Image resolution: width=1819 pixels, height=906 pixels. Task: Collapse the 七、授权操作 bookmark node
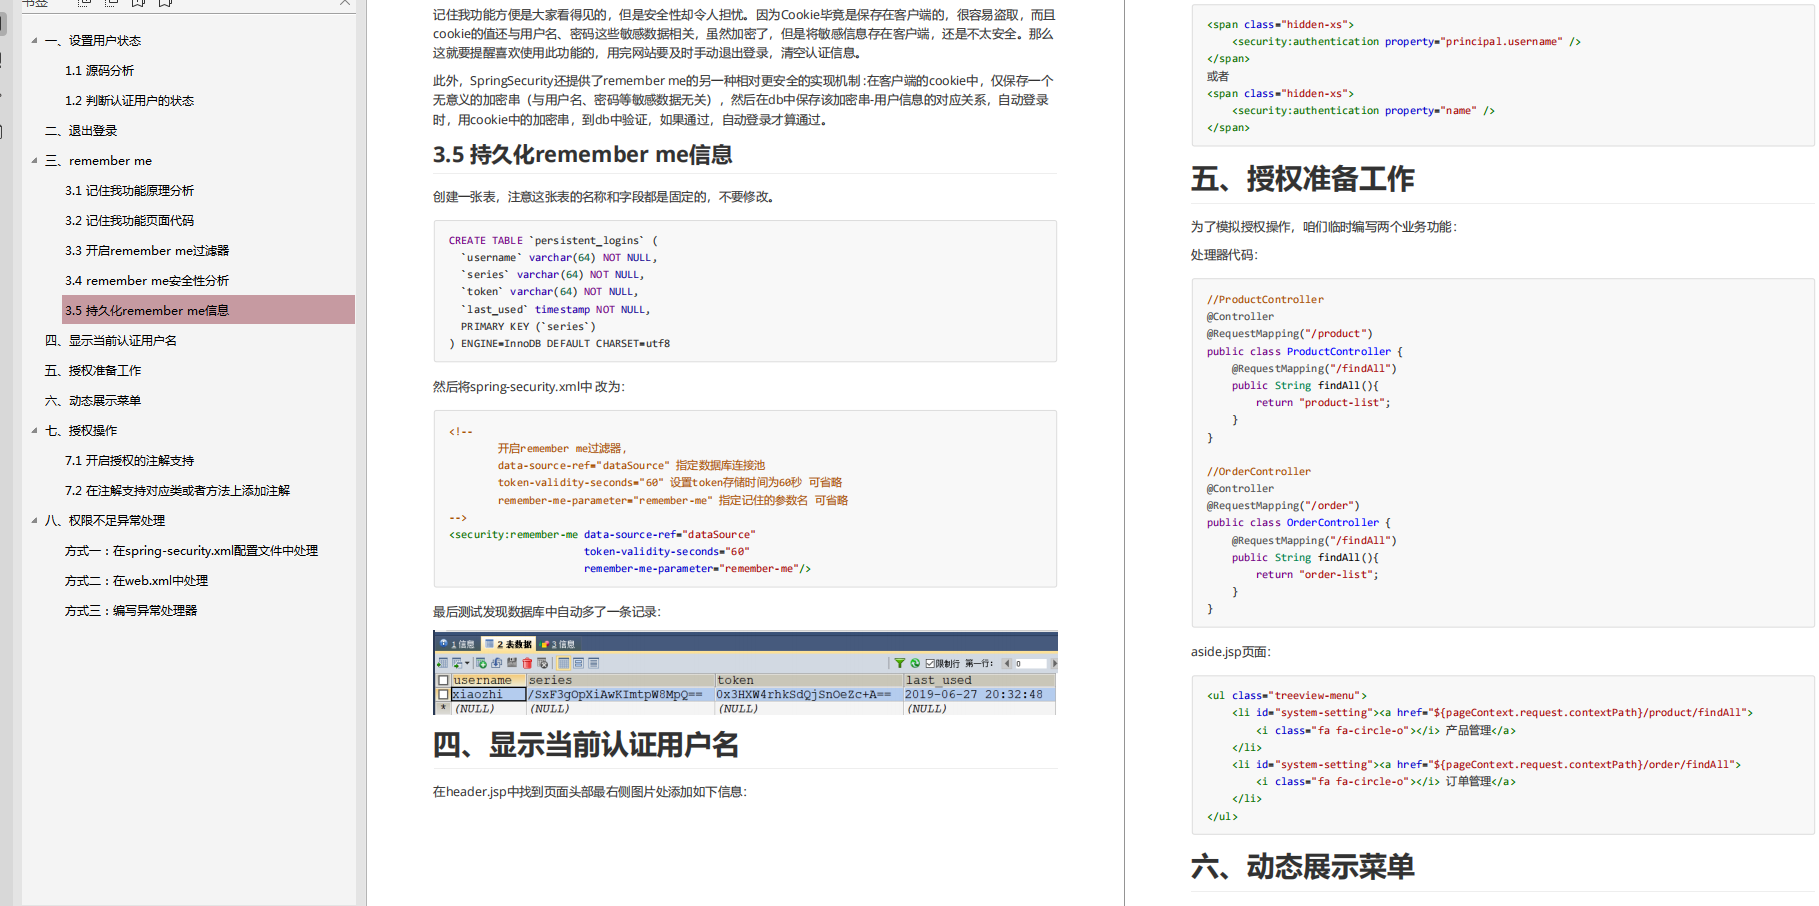pos(35,430)
